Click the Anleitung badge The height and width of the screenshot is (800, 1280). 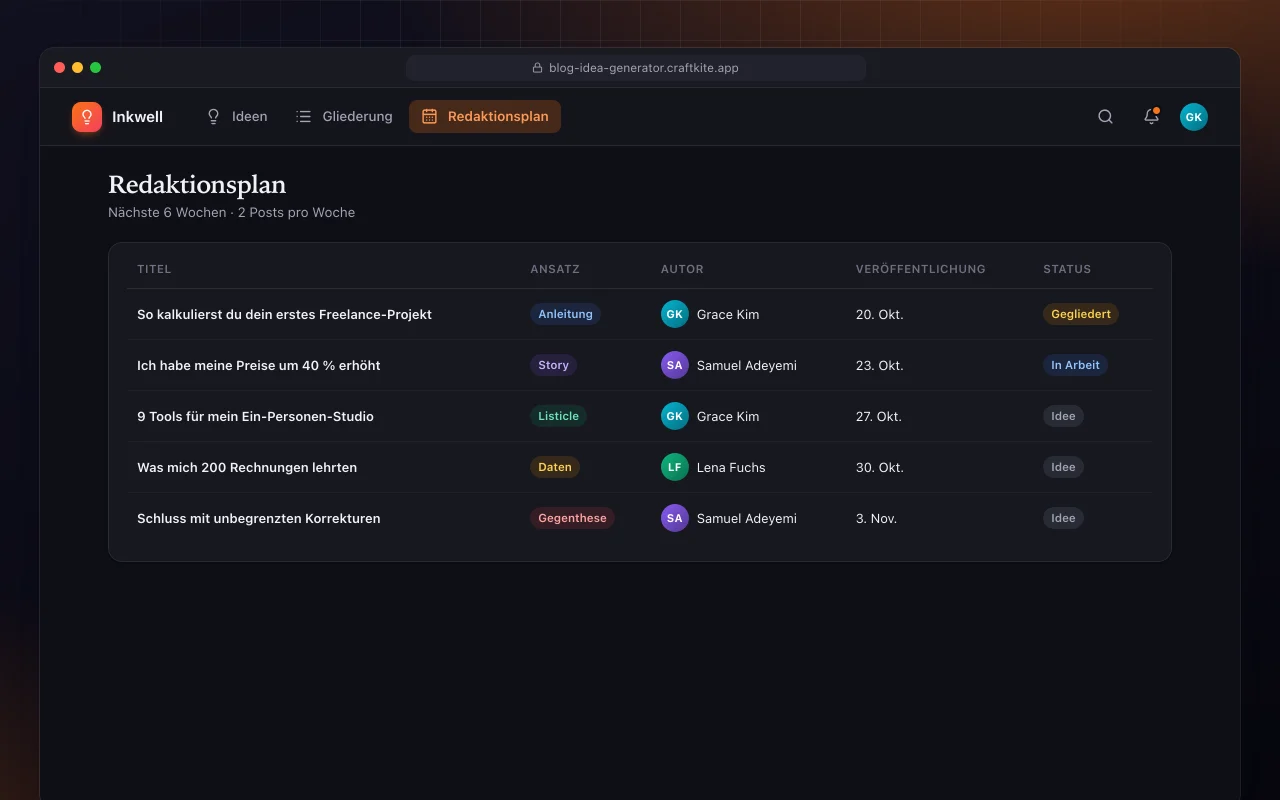pos(565,314)
